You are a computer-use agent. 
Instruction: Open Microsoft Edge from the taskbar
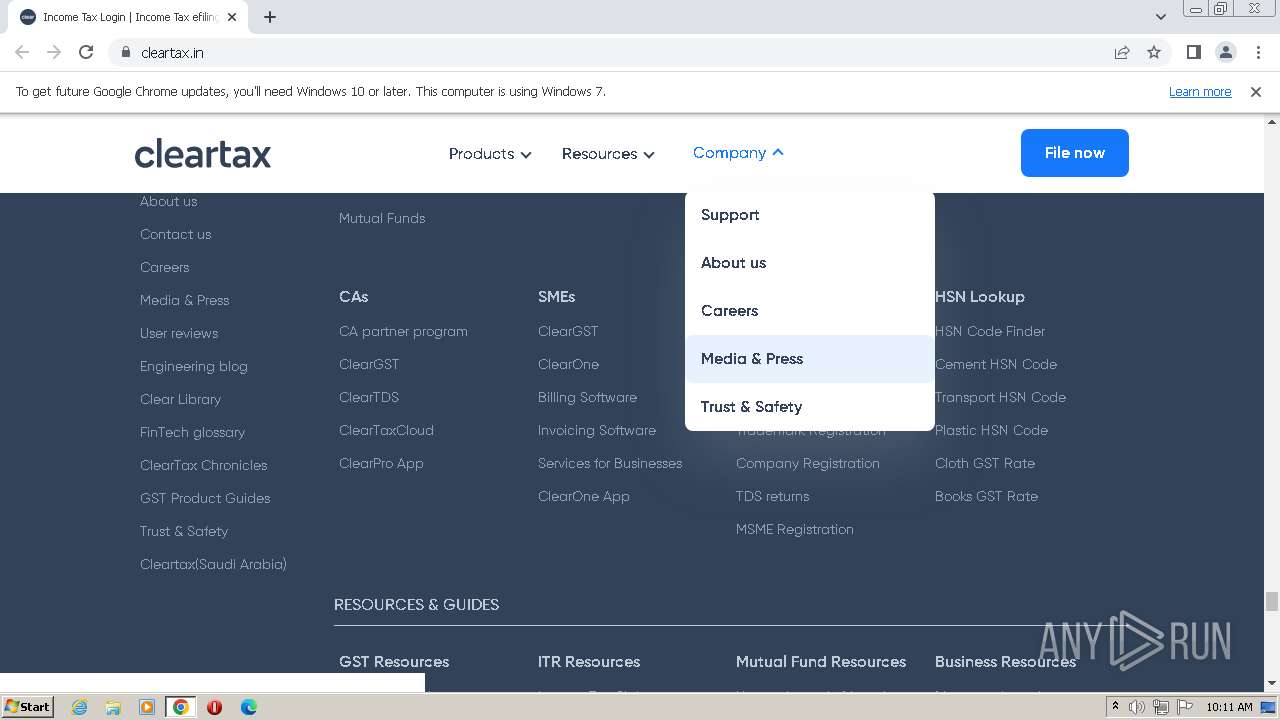pos(249,707)
